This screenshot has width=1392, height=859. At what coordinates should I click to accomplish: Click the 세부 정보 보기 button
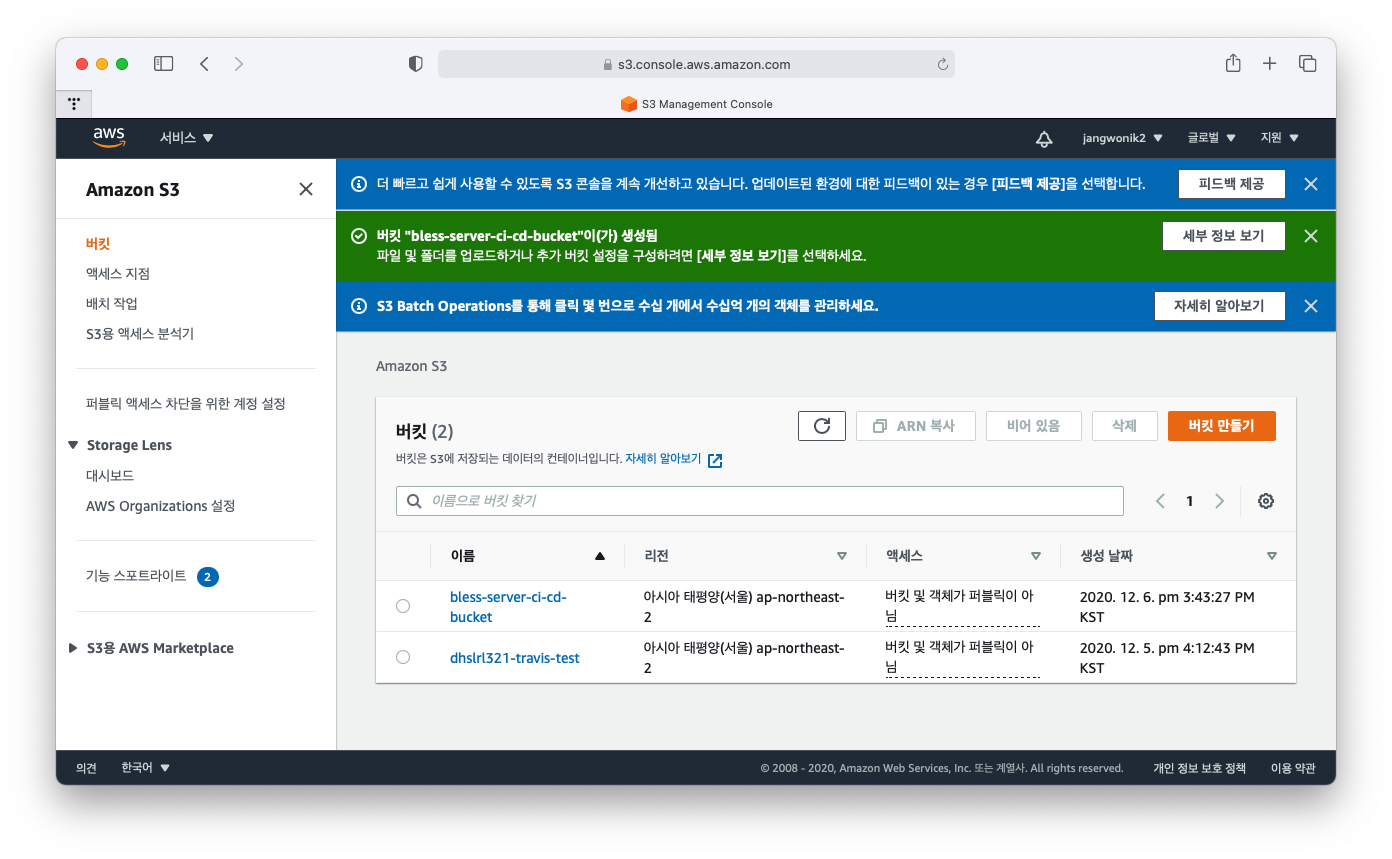[x=1223, y=236]
